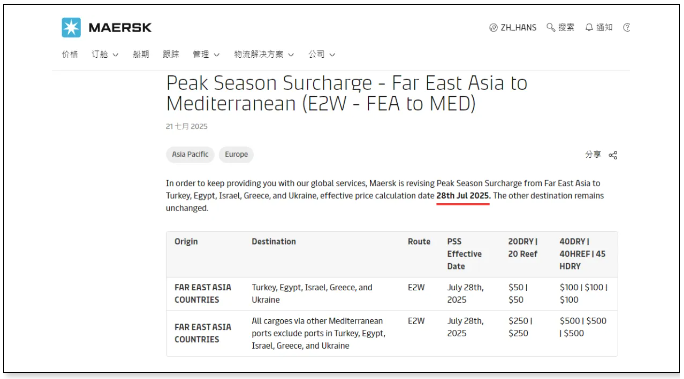The image size is (684, 379).
Task: Open the 船期 menu item
Action: (141, 55)
